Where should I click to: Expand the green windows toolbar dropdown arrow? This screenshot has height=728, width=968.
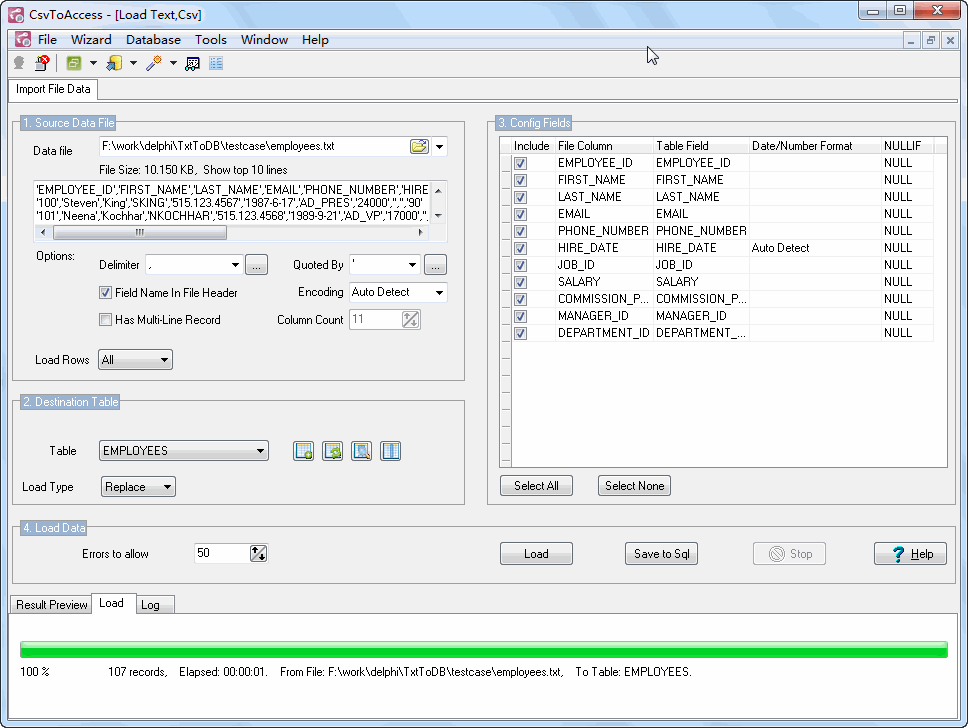click(x=93, y=63)
